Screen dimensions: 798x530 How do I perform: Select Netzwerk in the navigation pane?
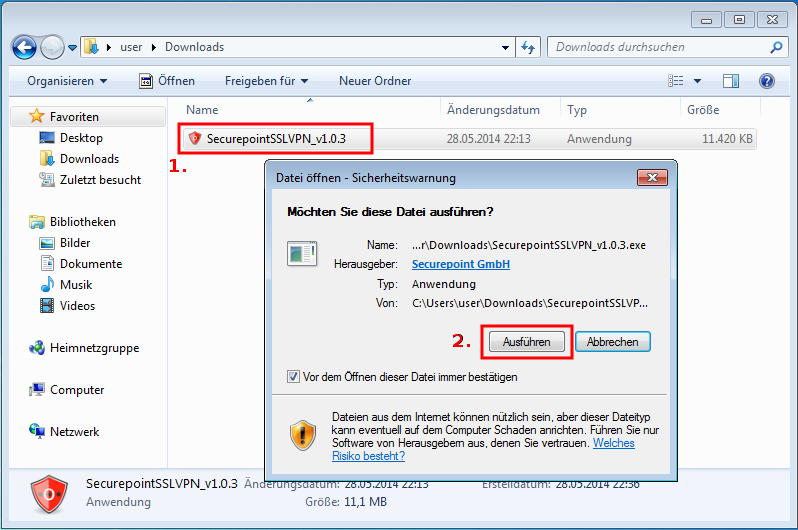pyautogui.click(x=74, y=432)
